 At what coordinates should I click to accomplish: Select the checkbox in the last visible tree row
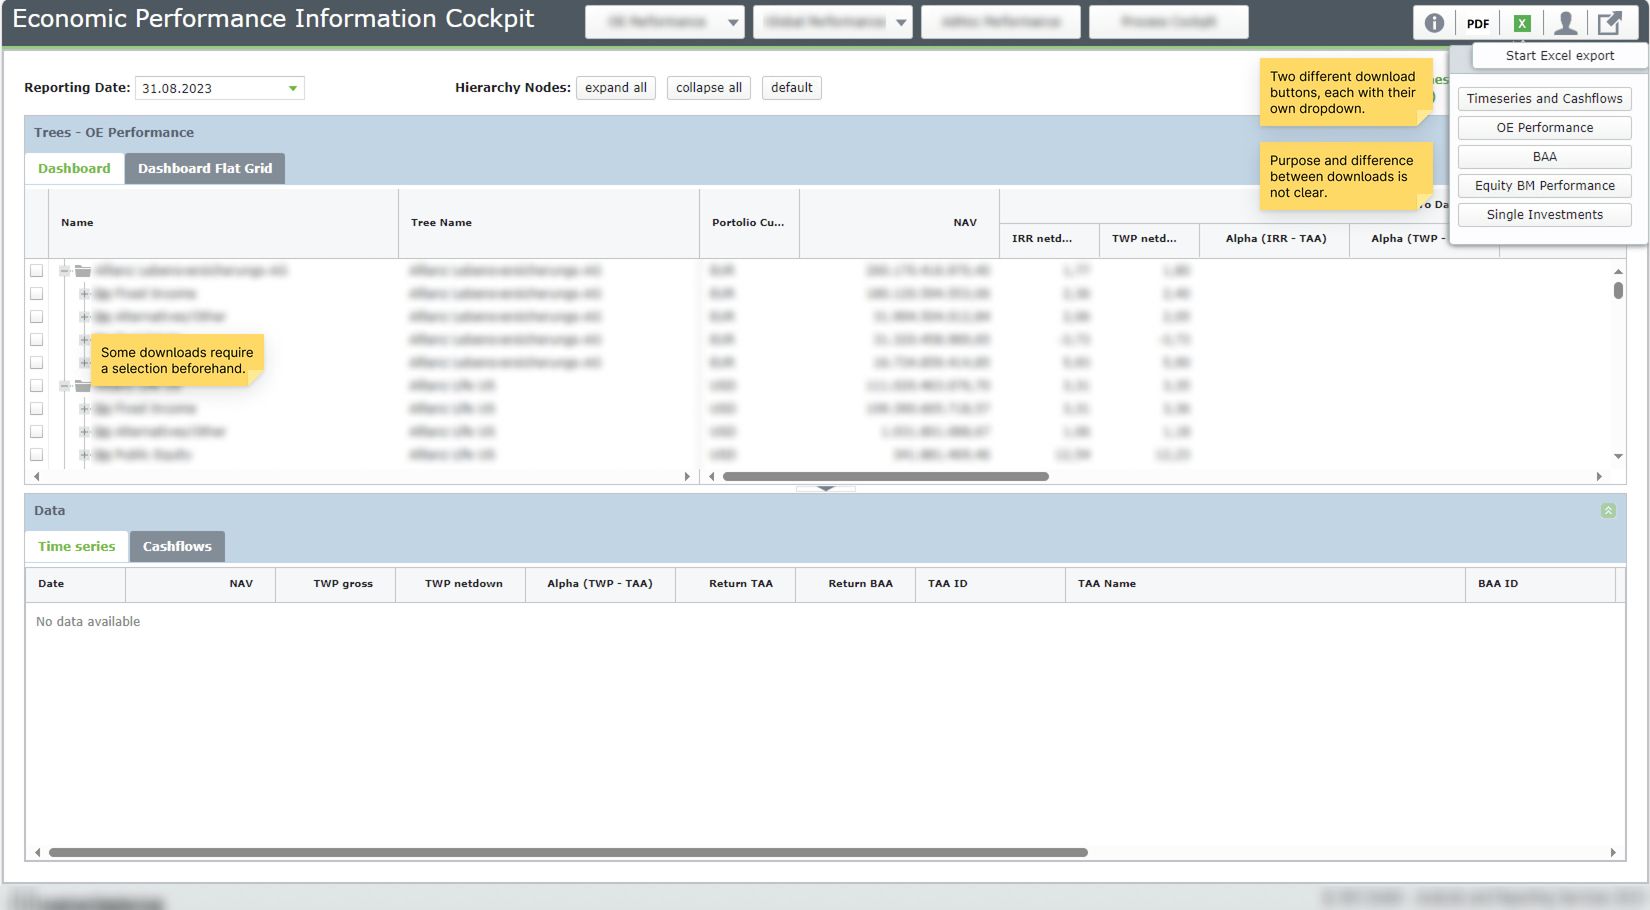coord(37,455)
